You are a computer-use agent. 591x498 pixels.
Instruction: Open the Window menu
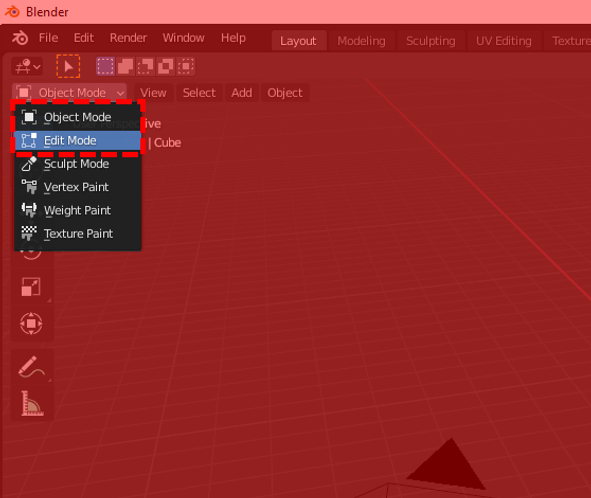coord(184,38)
